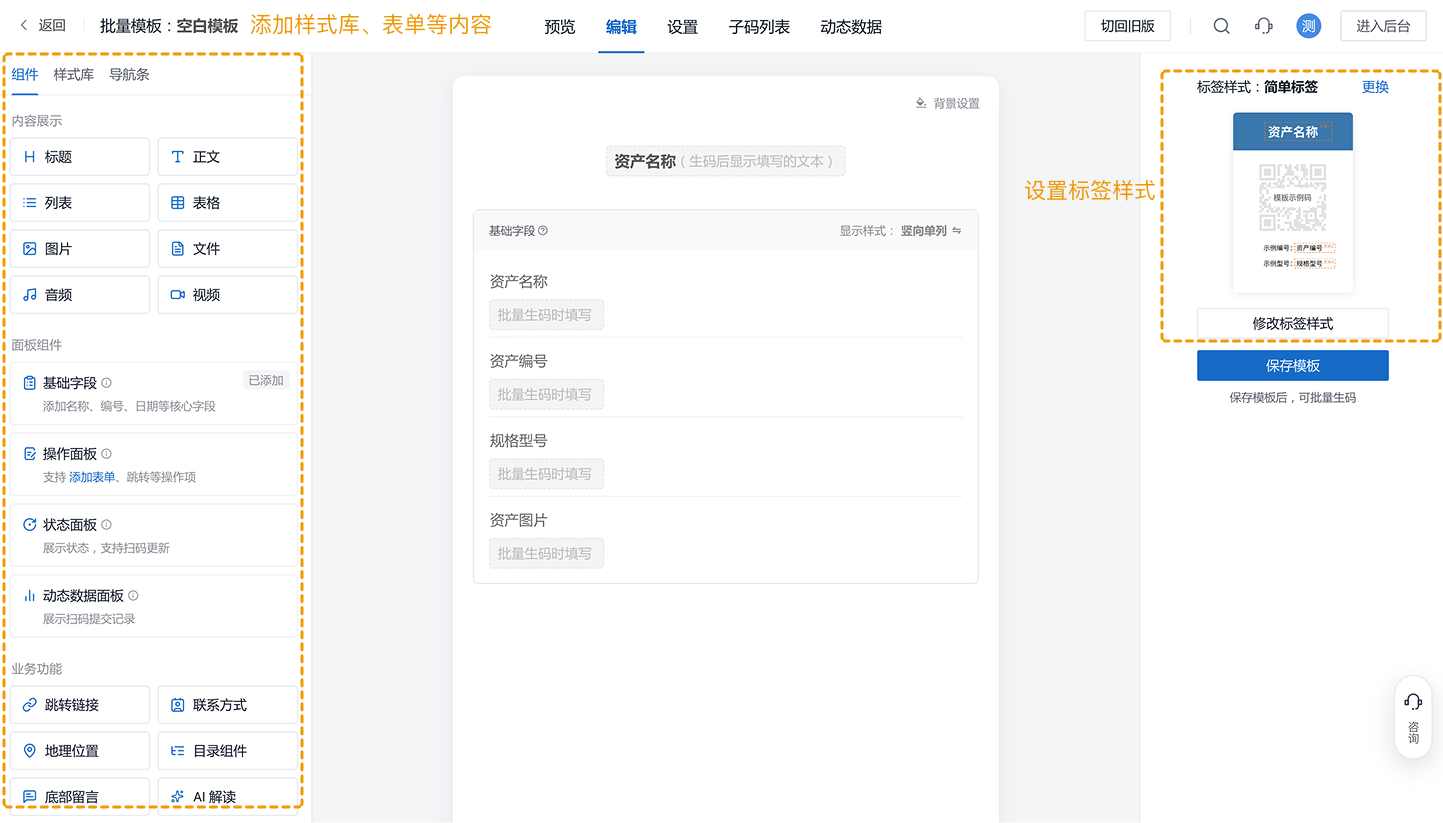Click 更换 to change label style

point(1375,87)
